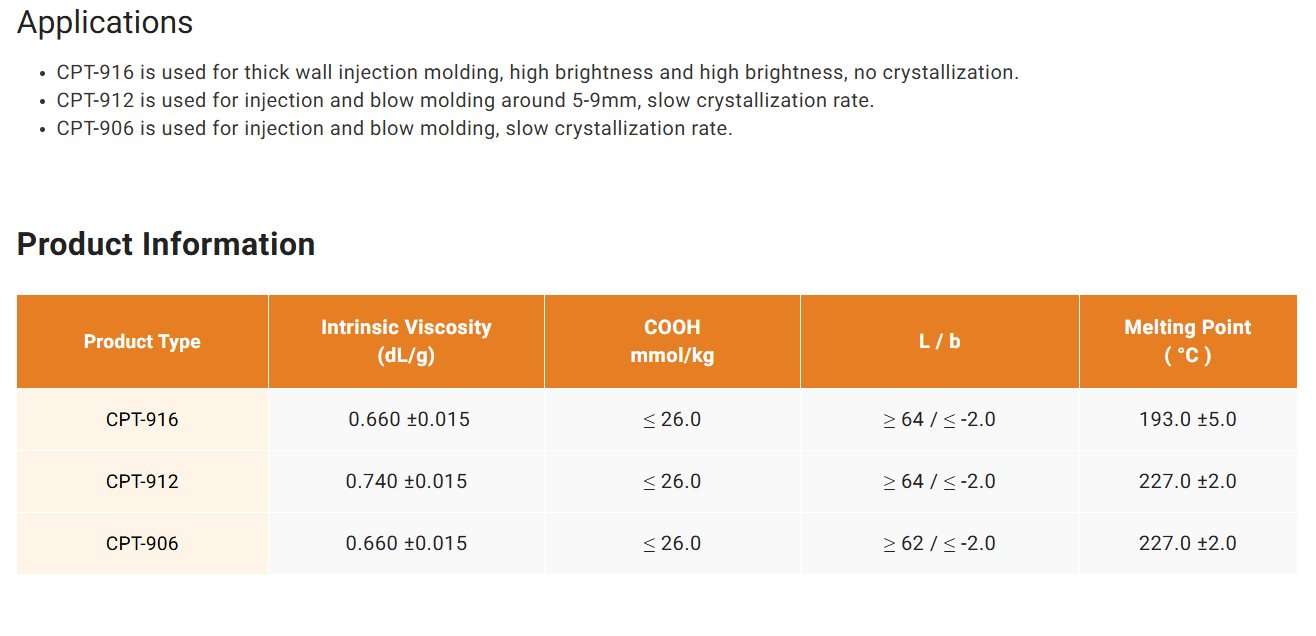Click the ≥ 62 / ≤ -2.0 cell

(x=940, y=543)
